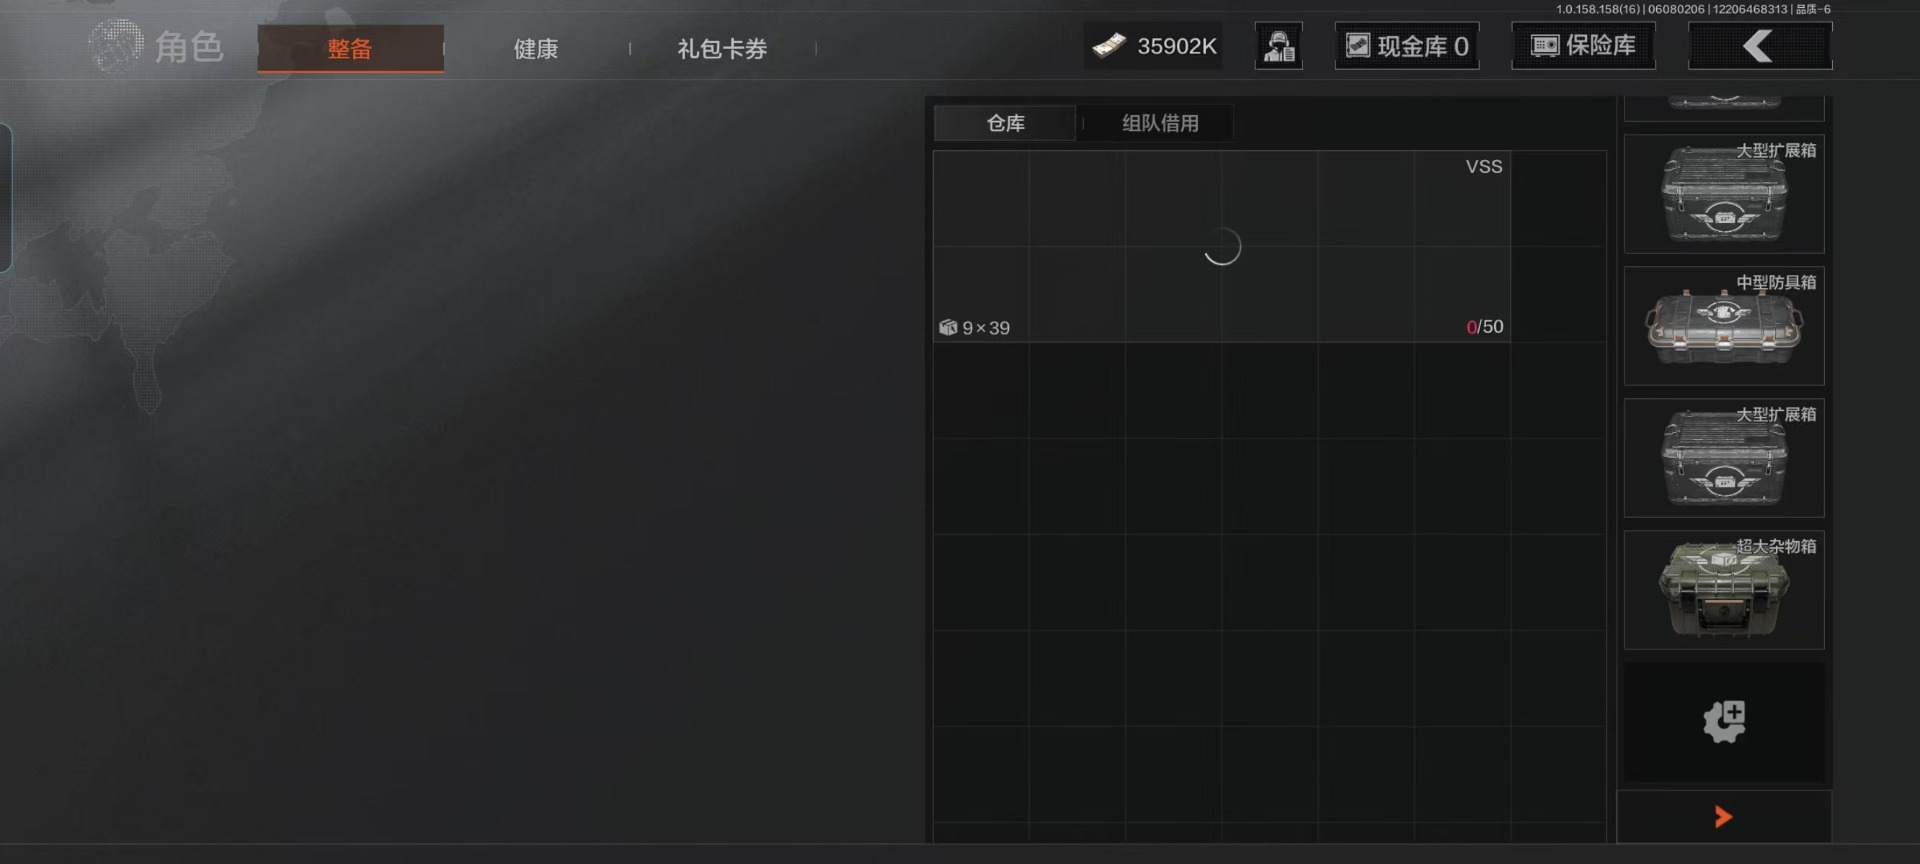Click the partially visible top storage case
The image size is (1920, 864).
point(1724,107)
